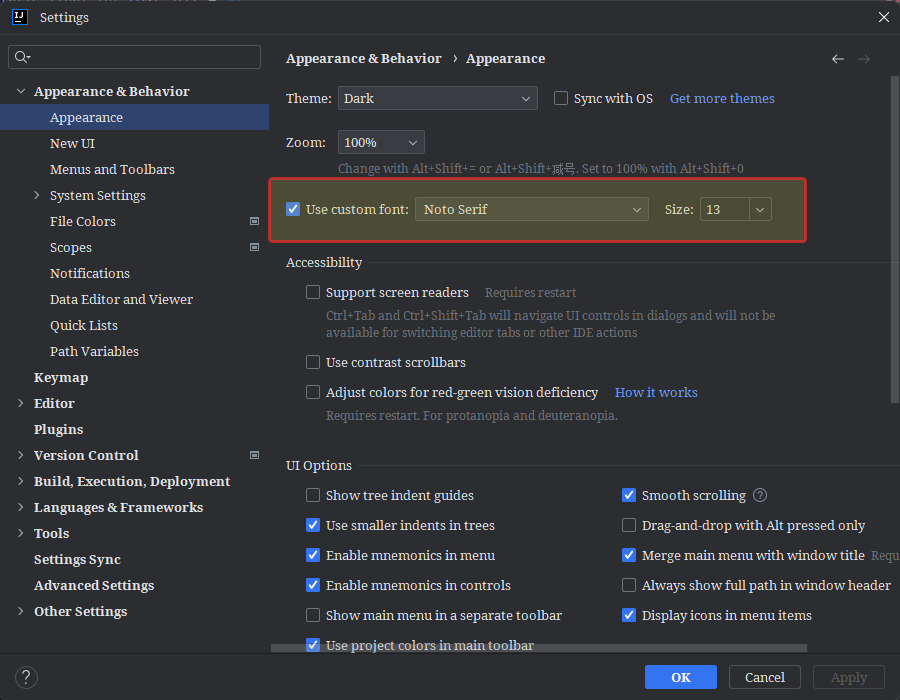Open the Zoom level dropdown

(381, 143)
